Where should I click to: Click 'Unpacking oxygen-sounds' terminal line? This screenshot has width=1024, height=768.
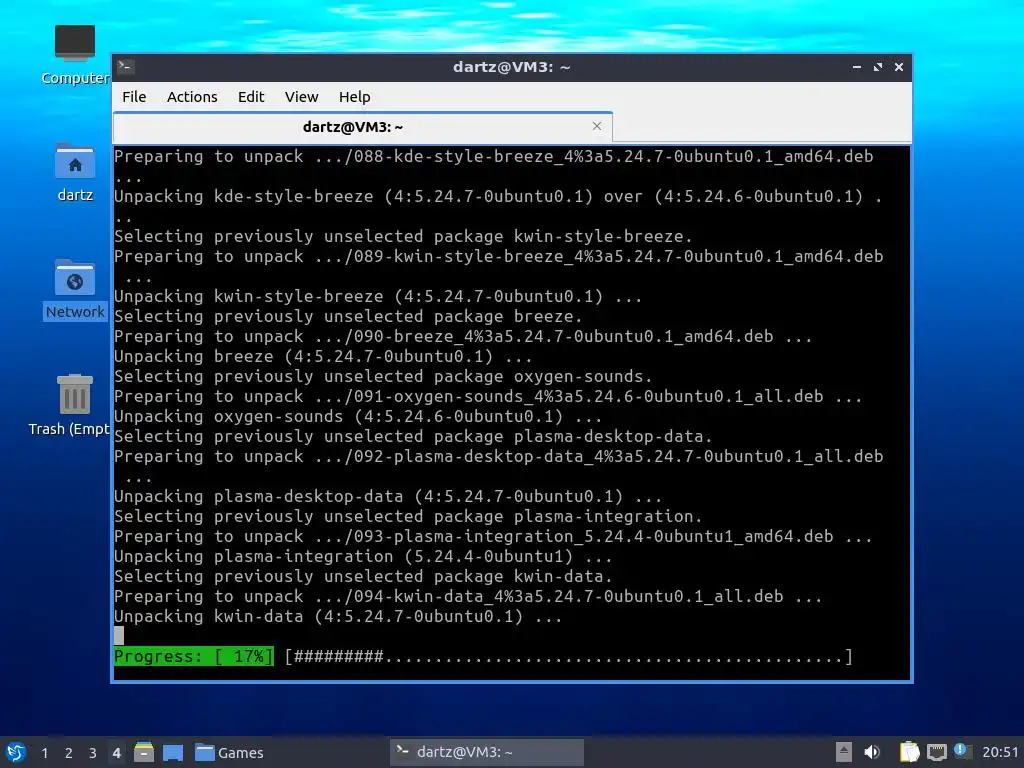click(x=358, y=417)
